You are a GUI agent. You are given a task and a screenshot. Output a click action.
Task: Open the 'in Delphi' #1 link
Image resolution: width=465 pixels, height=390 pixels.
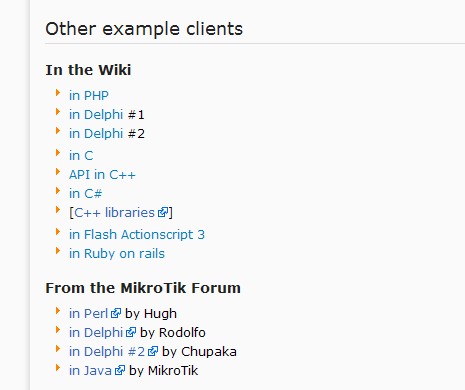coord(96,115)
